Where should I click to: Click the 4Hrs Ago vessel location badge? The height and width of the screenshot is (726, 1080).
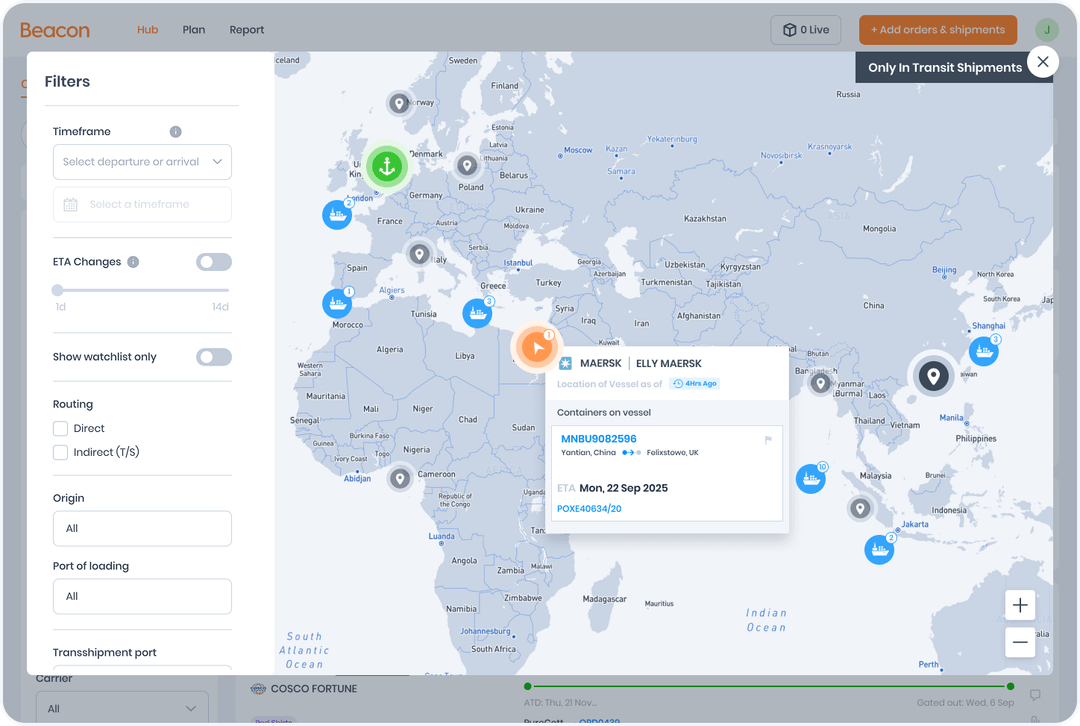(694, 383)
